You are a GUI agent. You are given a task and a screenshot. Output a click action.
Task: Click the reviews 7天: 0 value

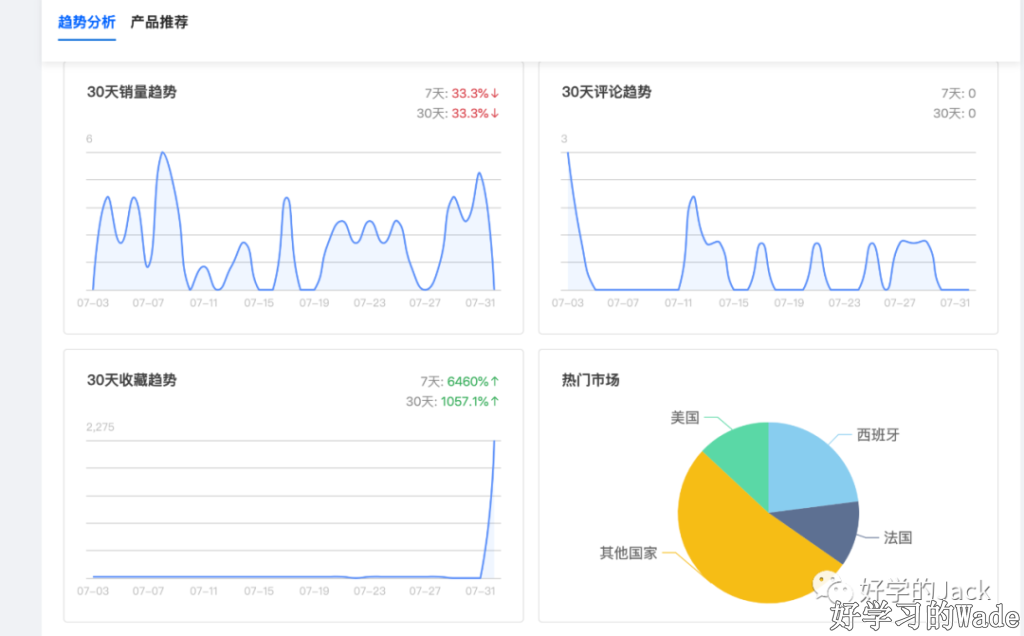pos(959,93)
